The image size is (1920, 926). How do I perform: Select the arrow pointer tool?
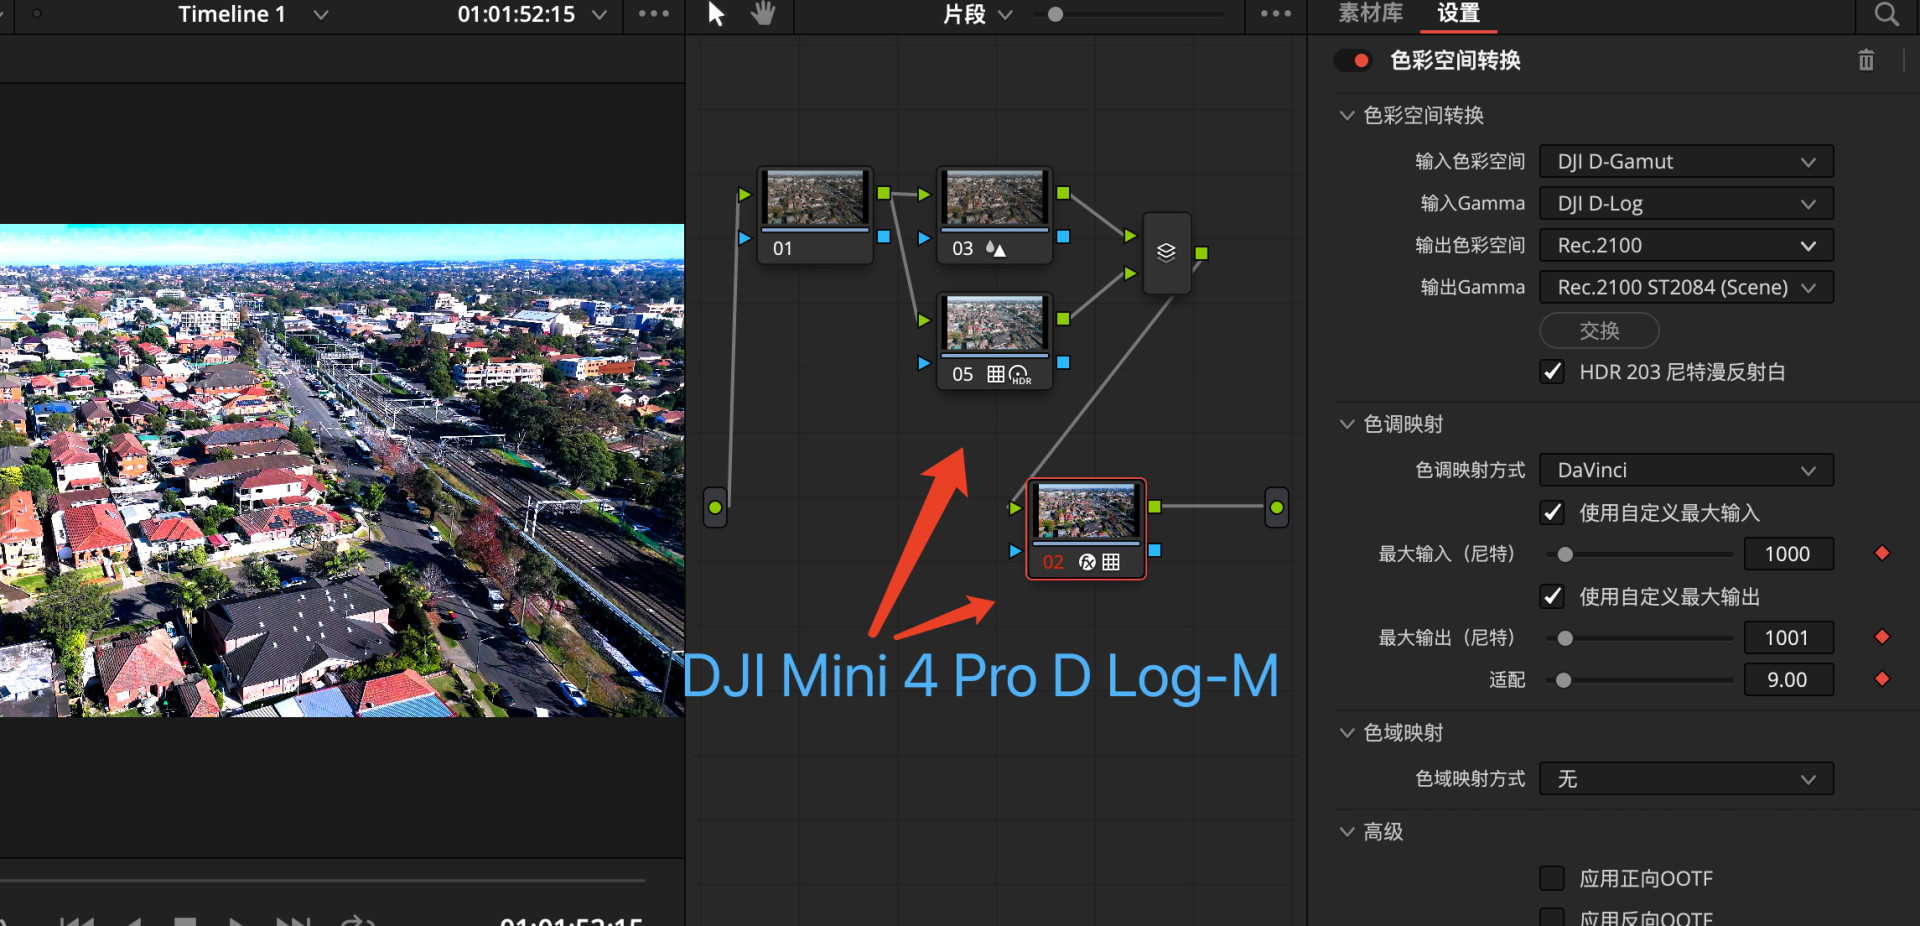pos(716,14)
